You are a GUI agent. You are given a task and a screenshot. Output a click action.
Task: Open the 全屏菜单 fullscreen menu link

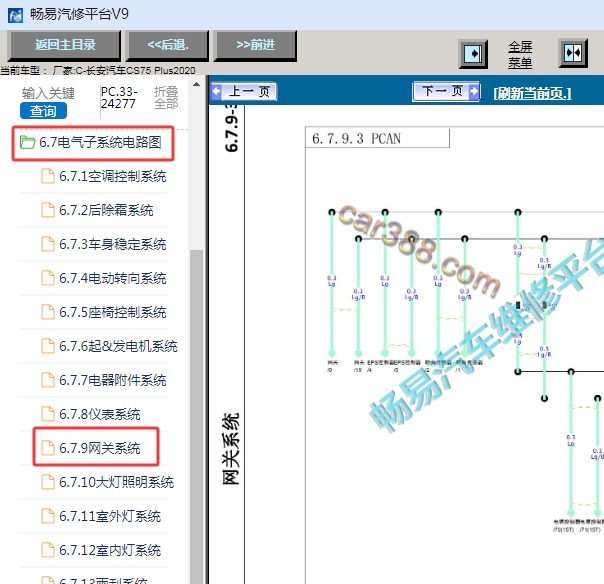coord(520,55)
